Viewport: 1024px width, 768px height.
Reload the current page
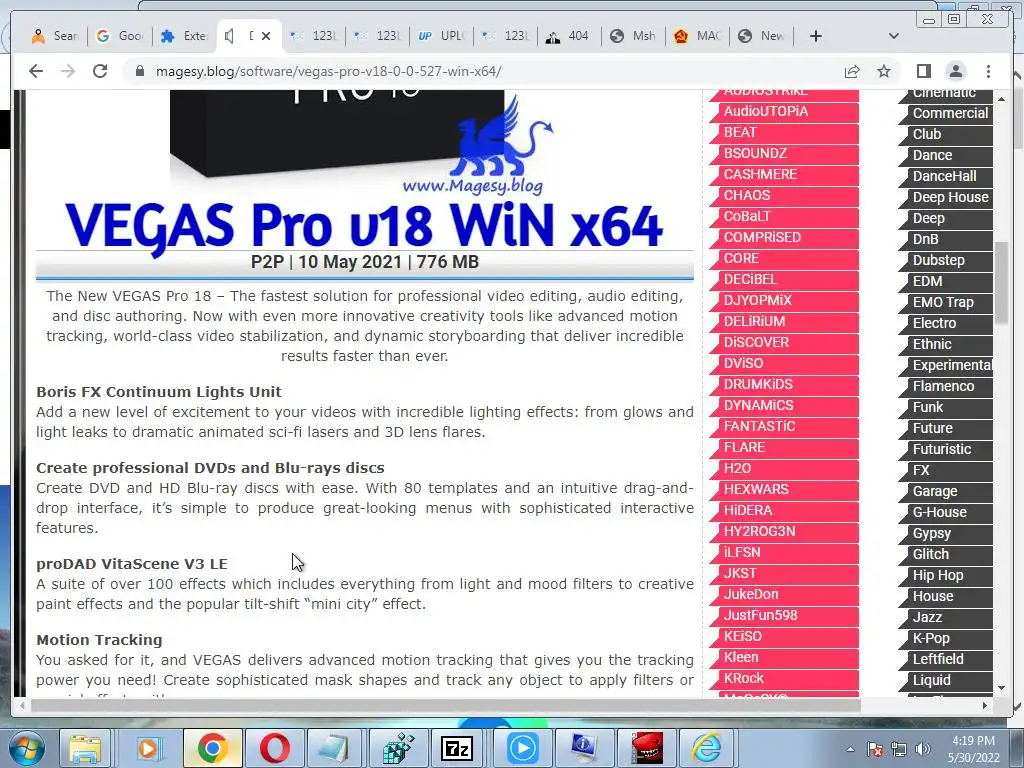pyautogui.click(x=100, y=71)
